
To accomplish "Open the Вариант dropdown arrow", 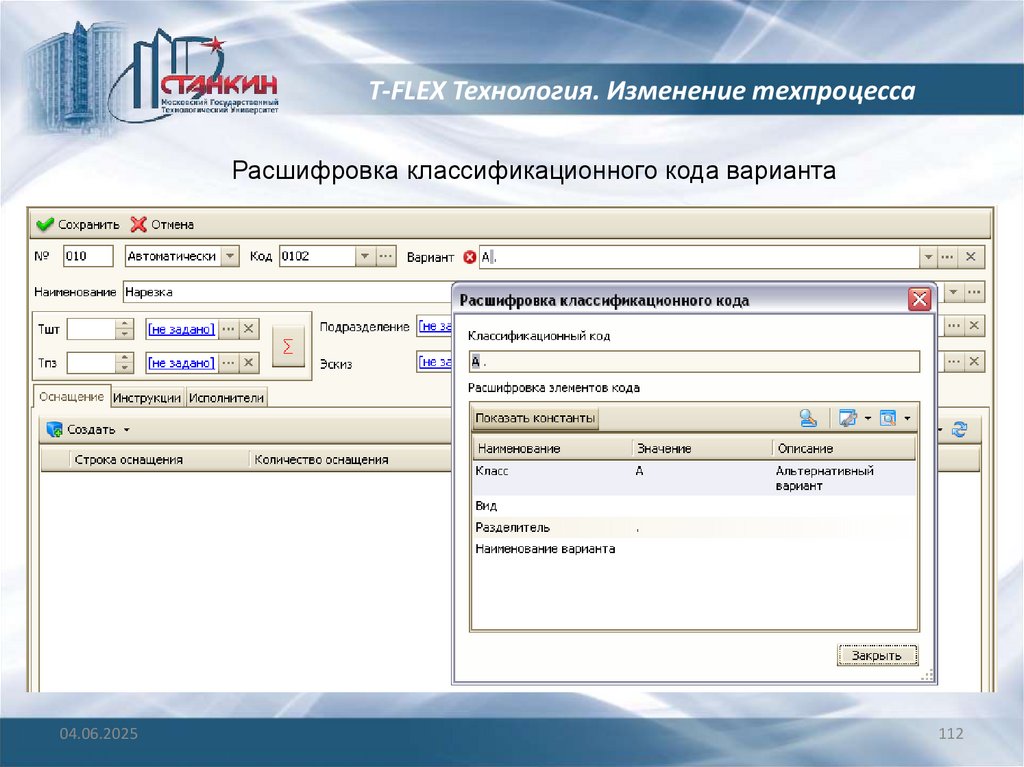I will pos(928,257).
